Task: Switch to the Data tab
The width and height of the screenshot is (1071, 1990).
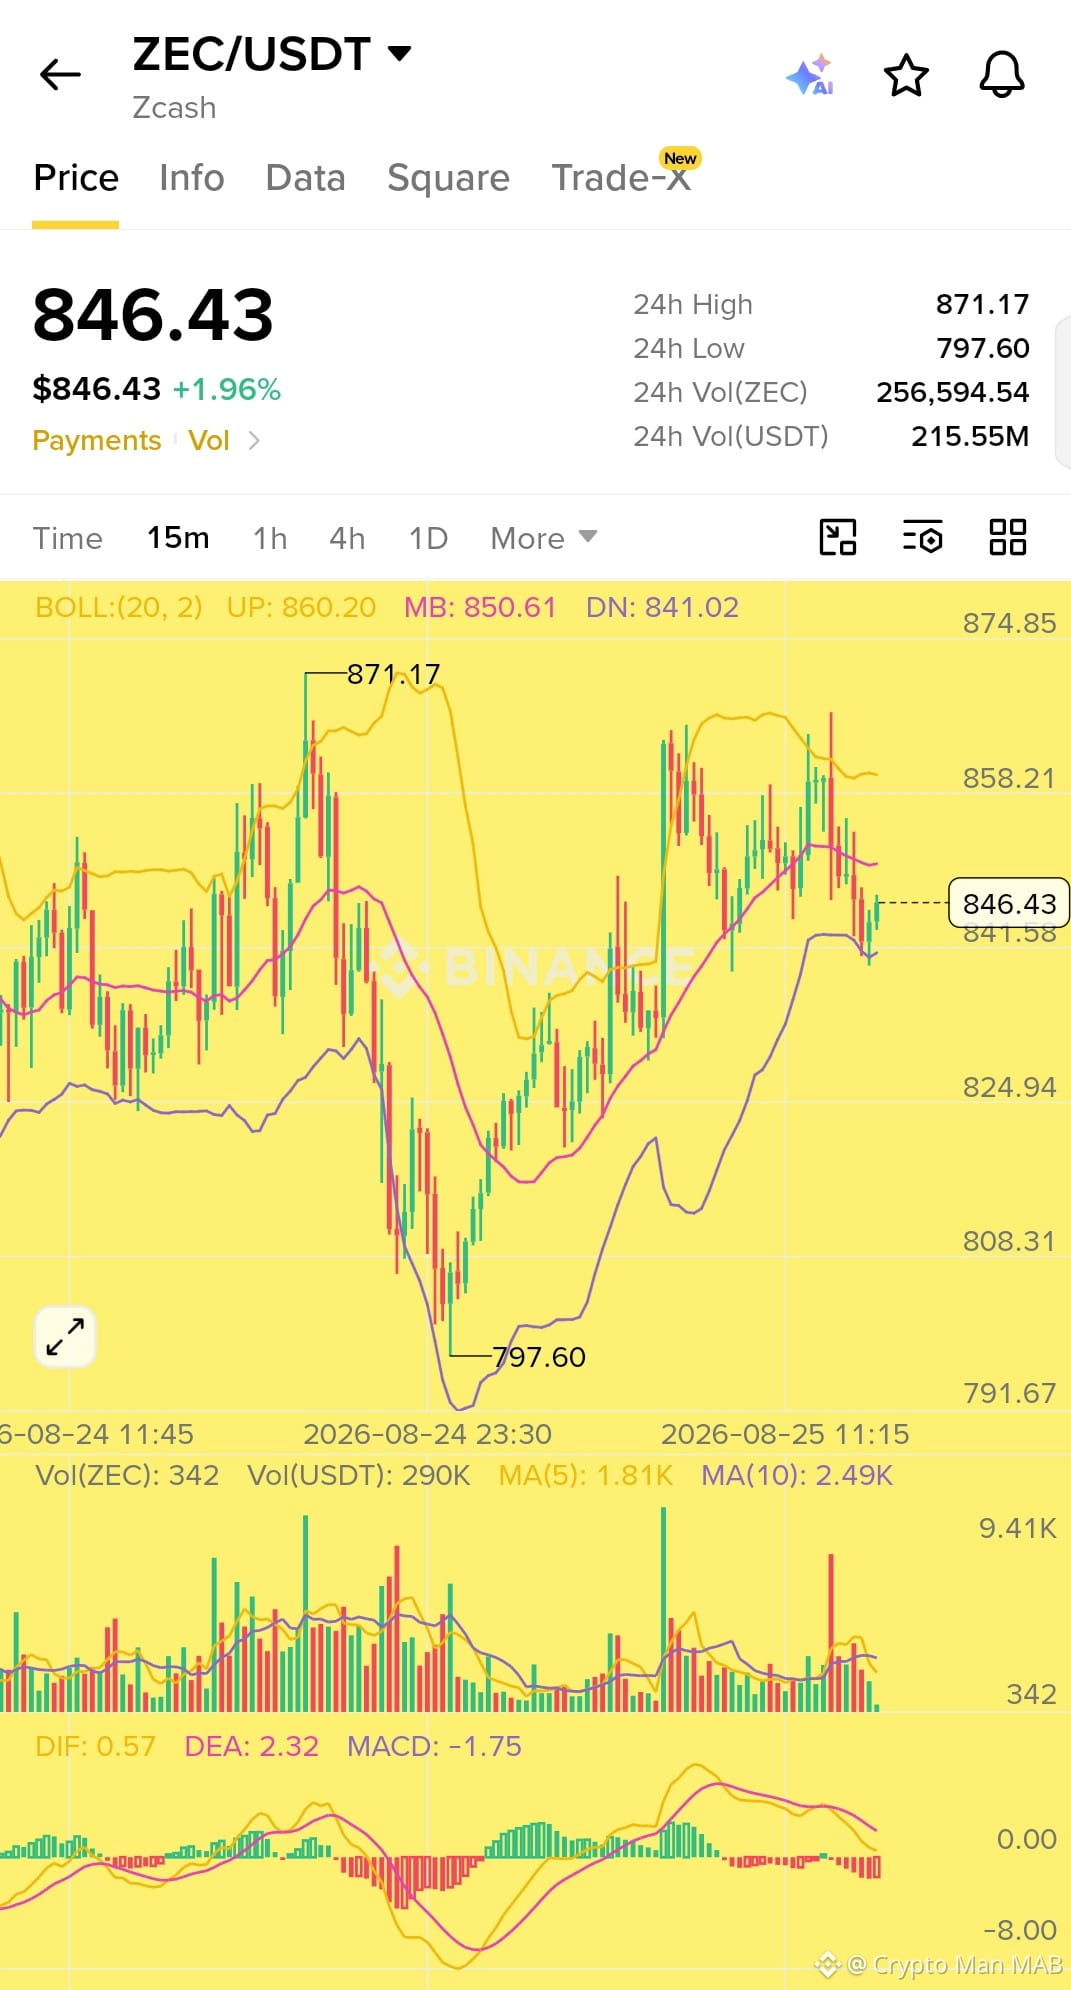Action: click(305, 178)
